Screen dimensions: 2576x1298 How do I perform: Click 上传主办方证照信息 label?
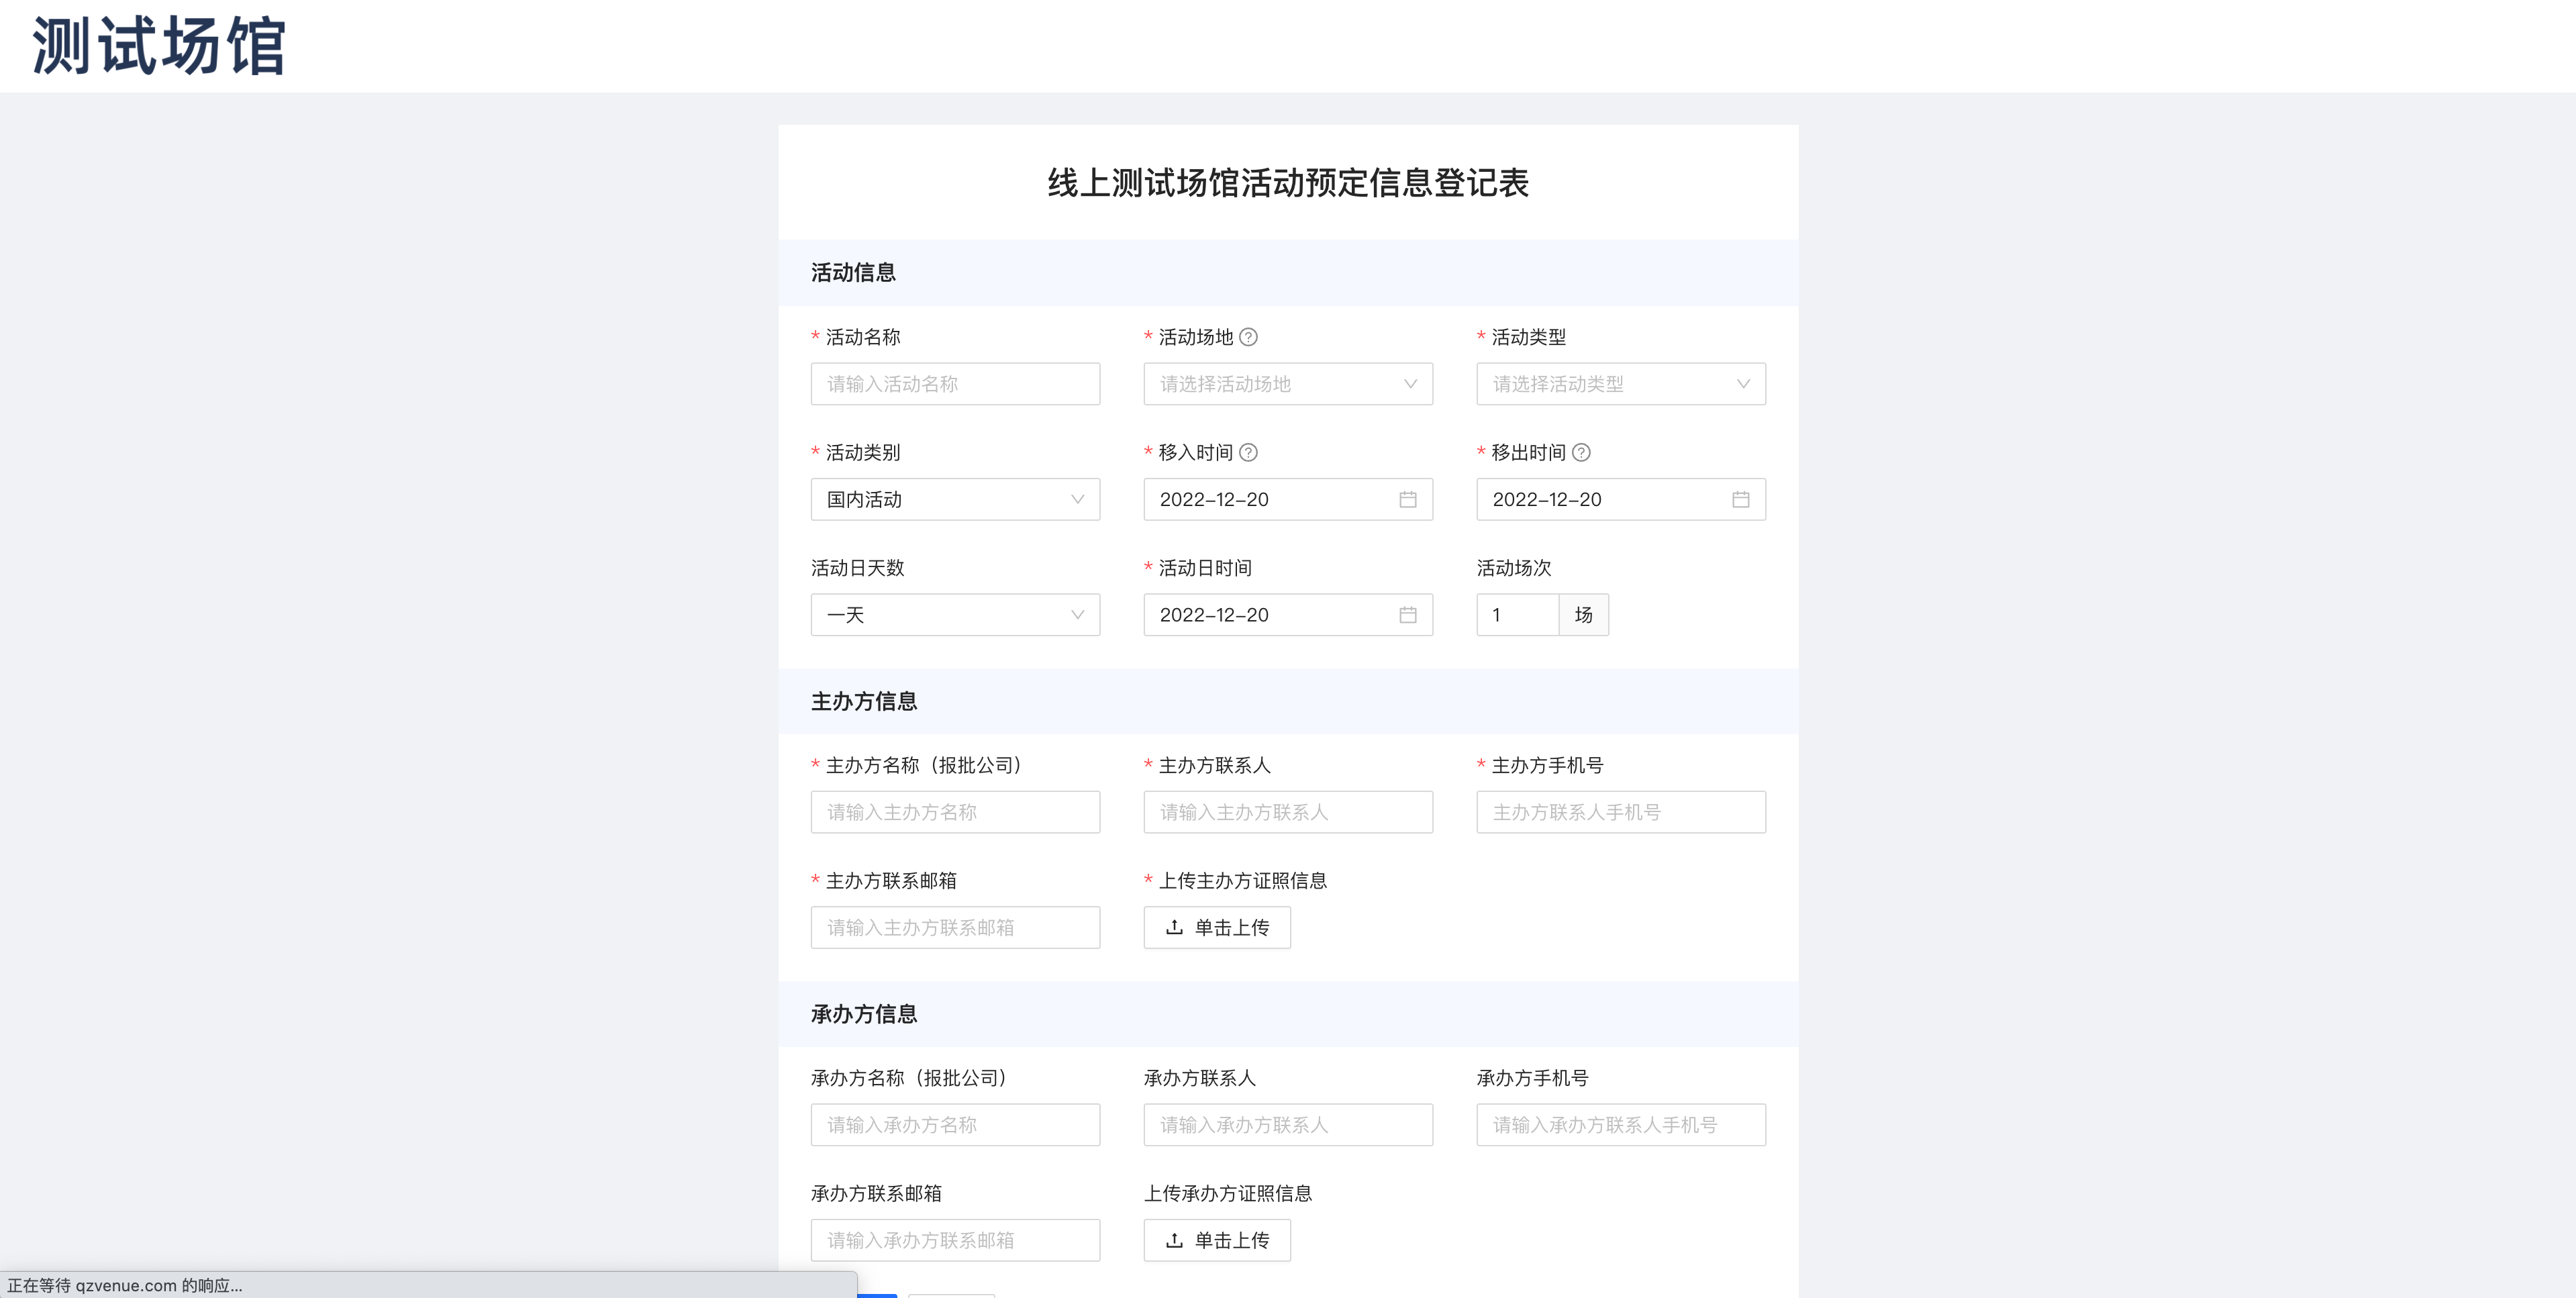(x=1243, y=881)
